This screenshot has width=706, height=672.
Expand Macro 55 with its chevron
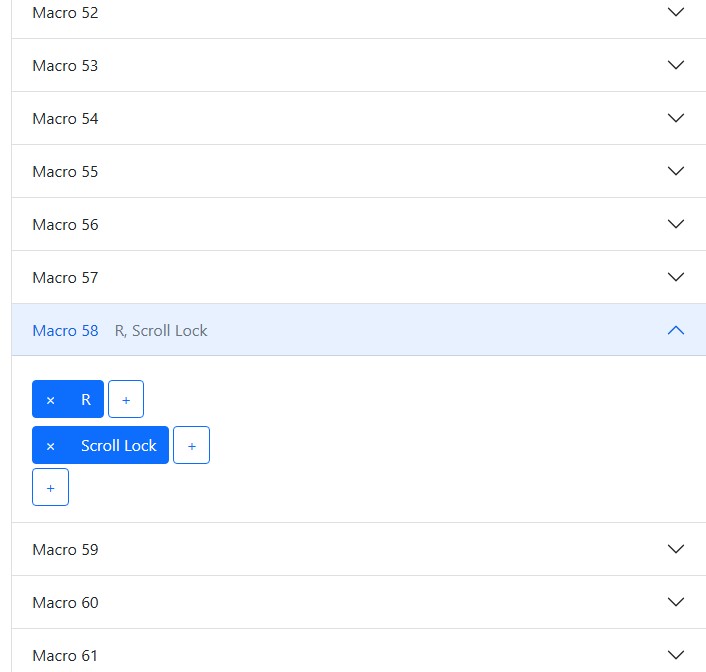pos(676,171)
